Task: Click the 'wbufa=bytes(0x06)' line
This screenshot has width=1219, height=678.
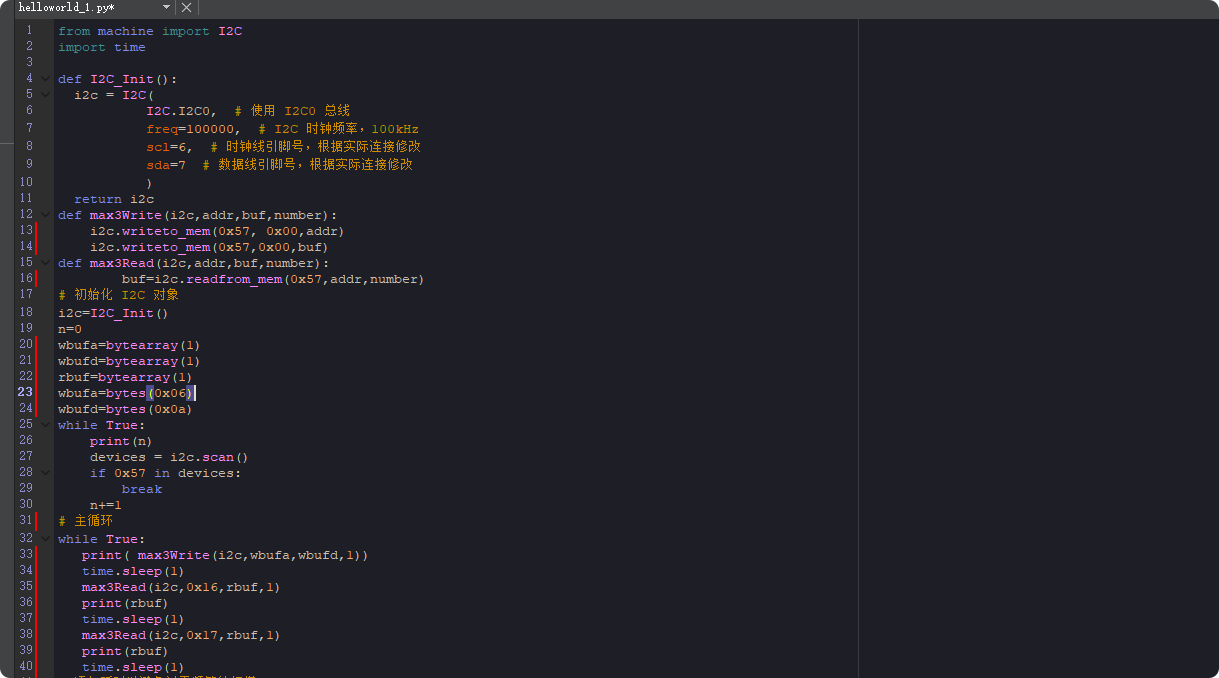Action: [125, 393]
